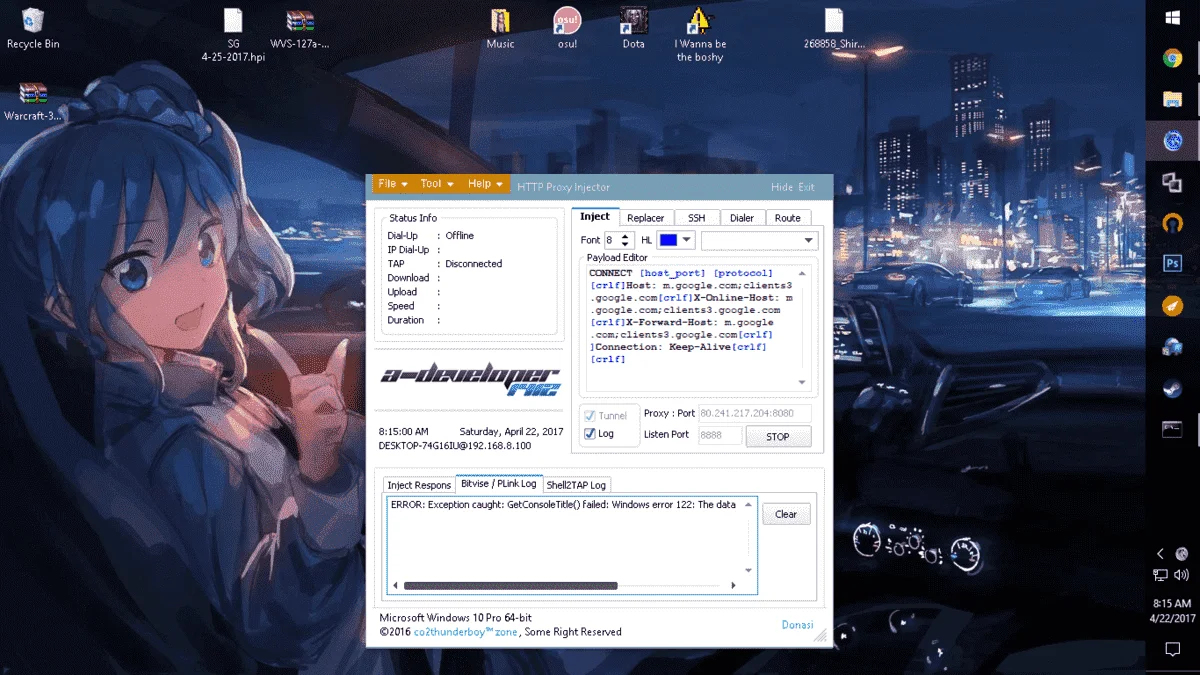This screenshot has height=675, width=1200.
Task: Switch to the Inject tab
Action: tap(595, 217)
